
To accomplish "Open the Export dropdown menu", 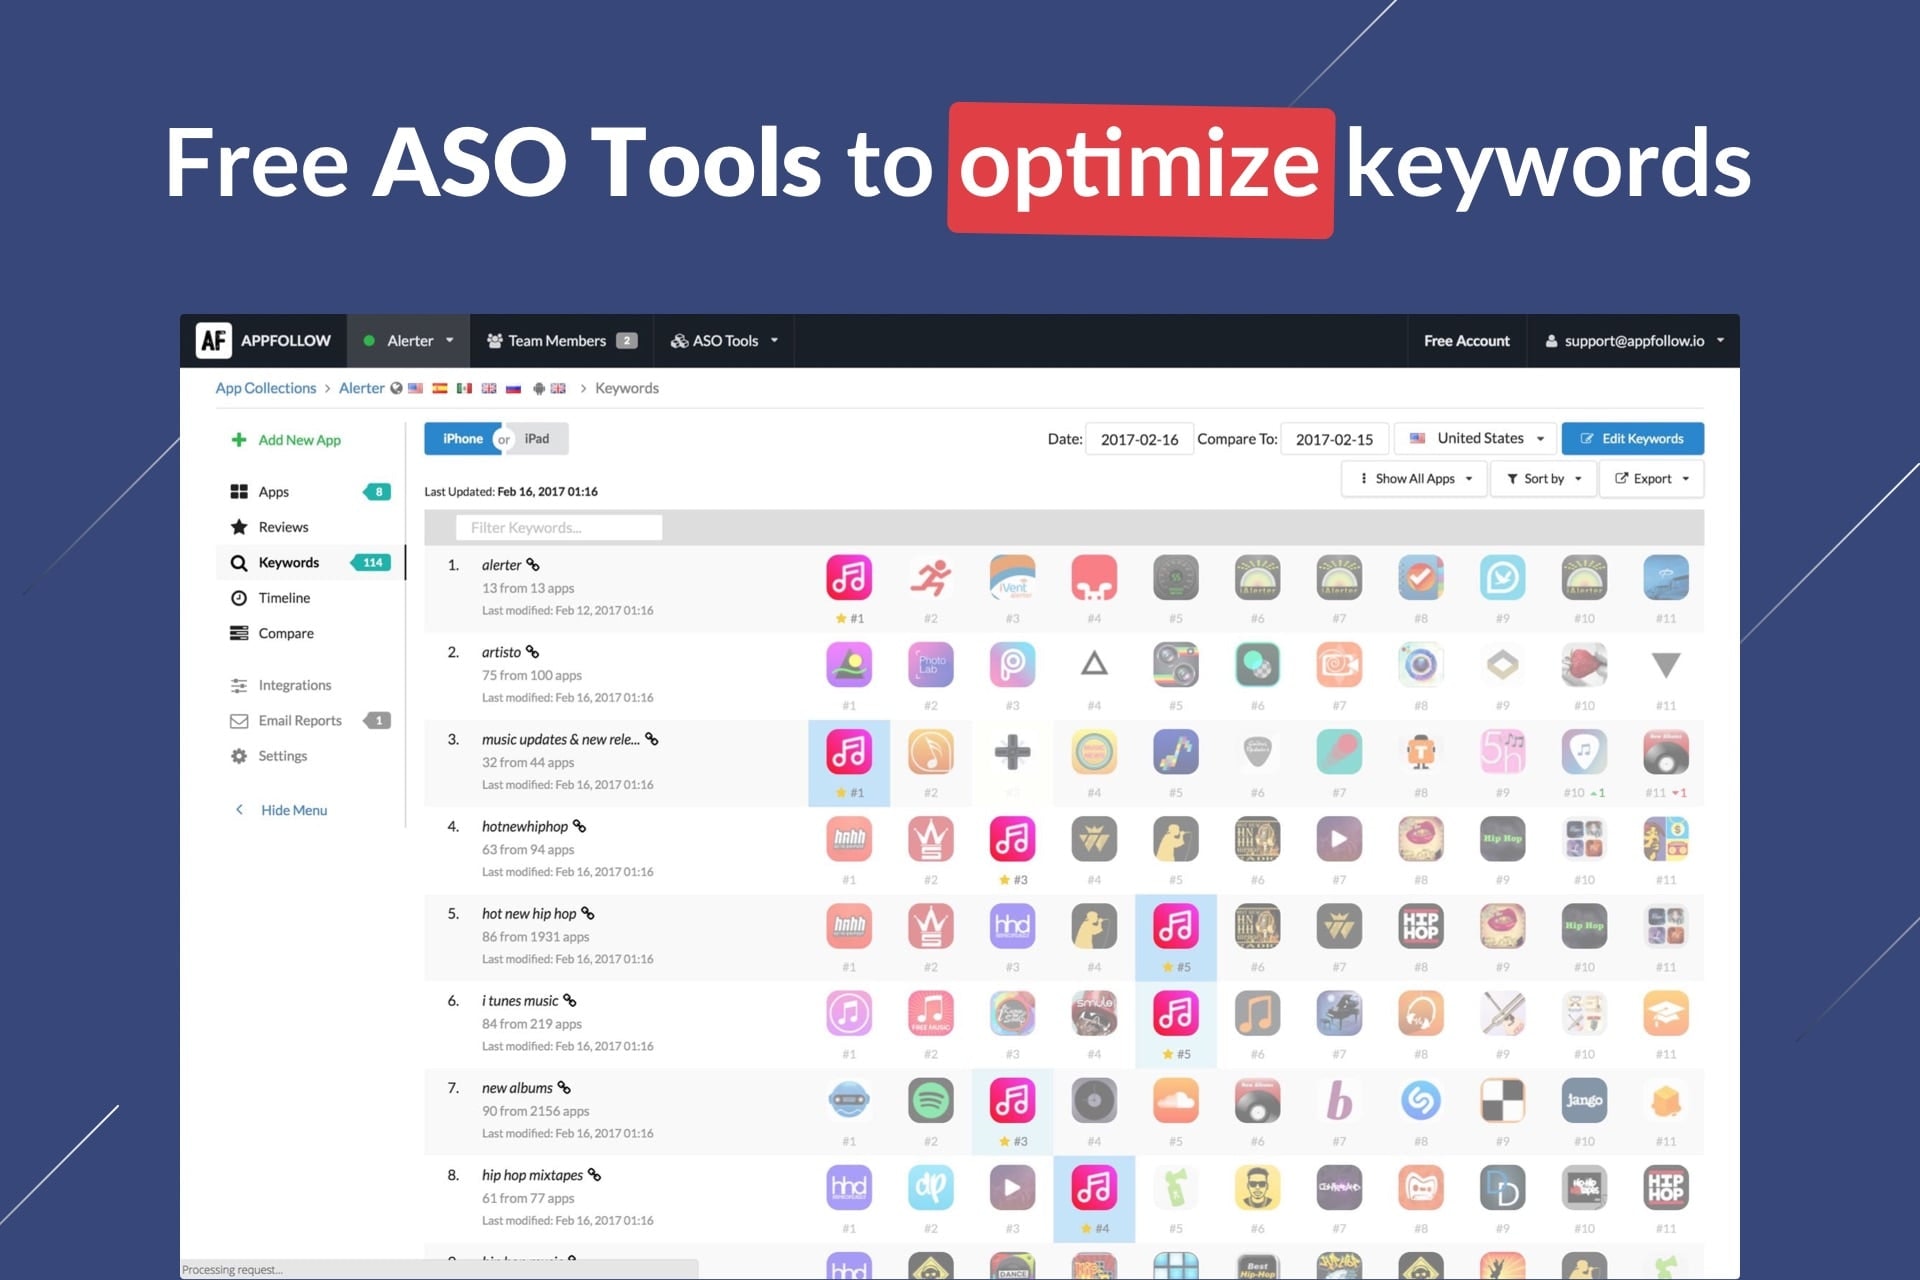I will [1652, 479].
